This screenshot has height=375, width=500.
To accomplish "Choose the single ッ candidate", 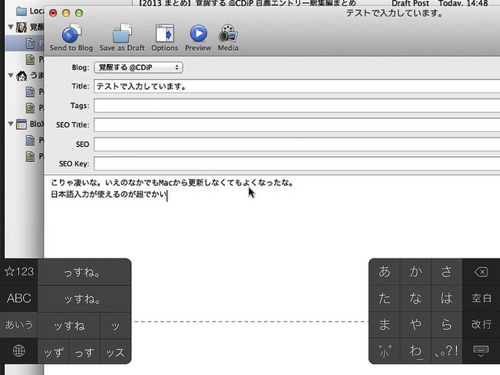I will point(115,326).
